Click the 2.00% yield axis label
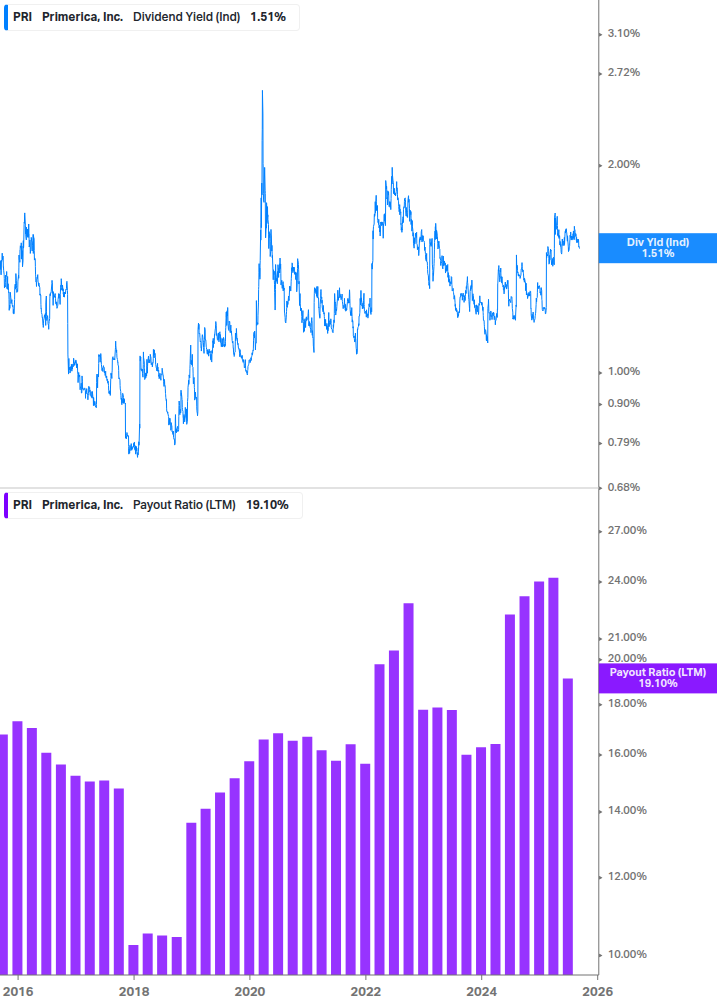This screenshot has width=717, height=1005. (623, 165)
